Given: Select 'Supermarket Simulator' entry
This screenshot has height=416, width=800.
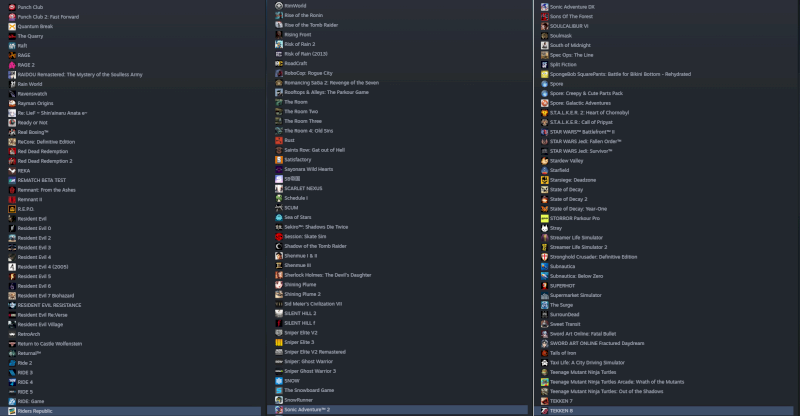Looking at the screenshot, I should pos(576,295).
